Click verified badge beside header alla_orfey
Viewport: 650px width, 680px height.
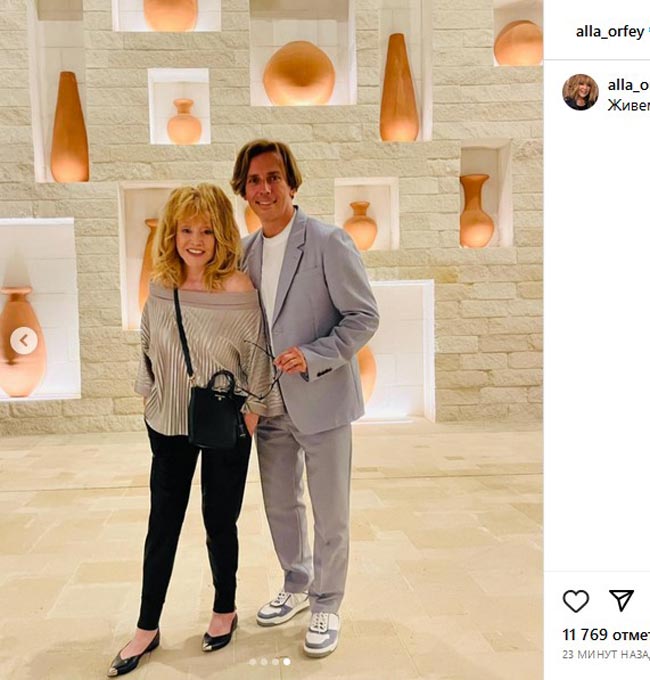648,31
